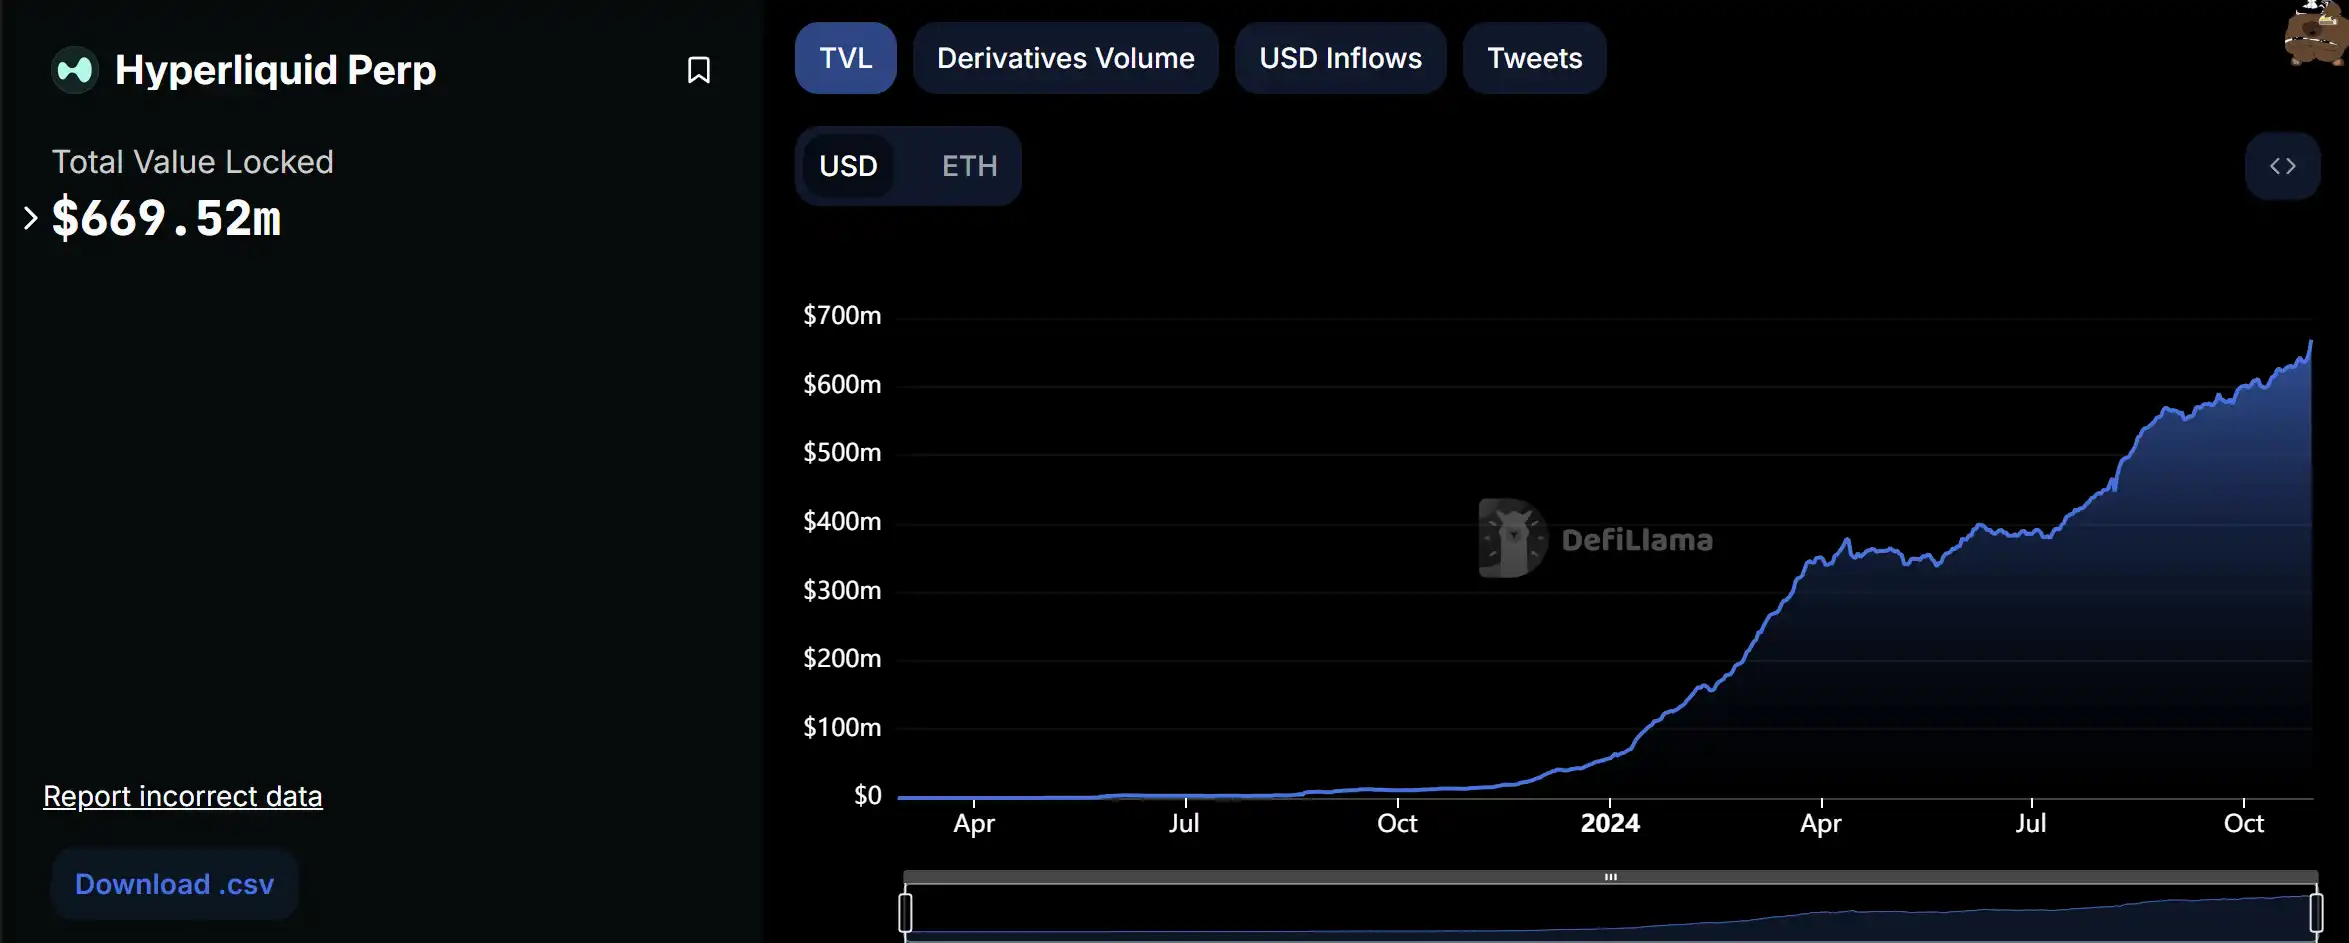Click the 2024 label on the time axis
2349x943 pixels.
pos(1610,823)
